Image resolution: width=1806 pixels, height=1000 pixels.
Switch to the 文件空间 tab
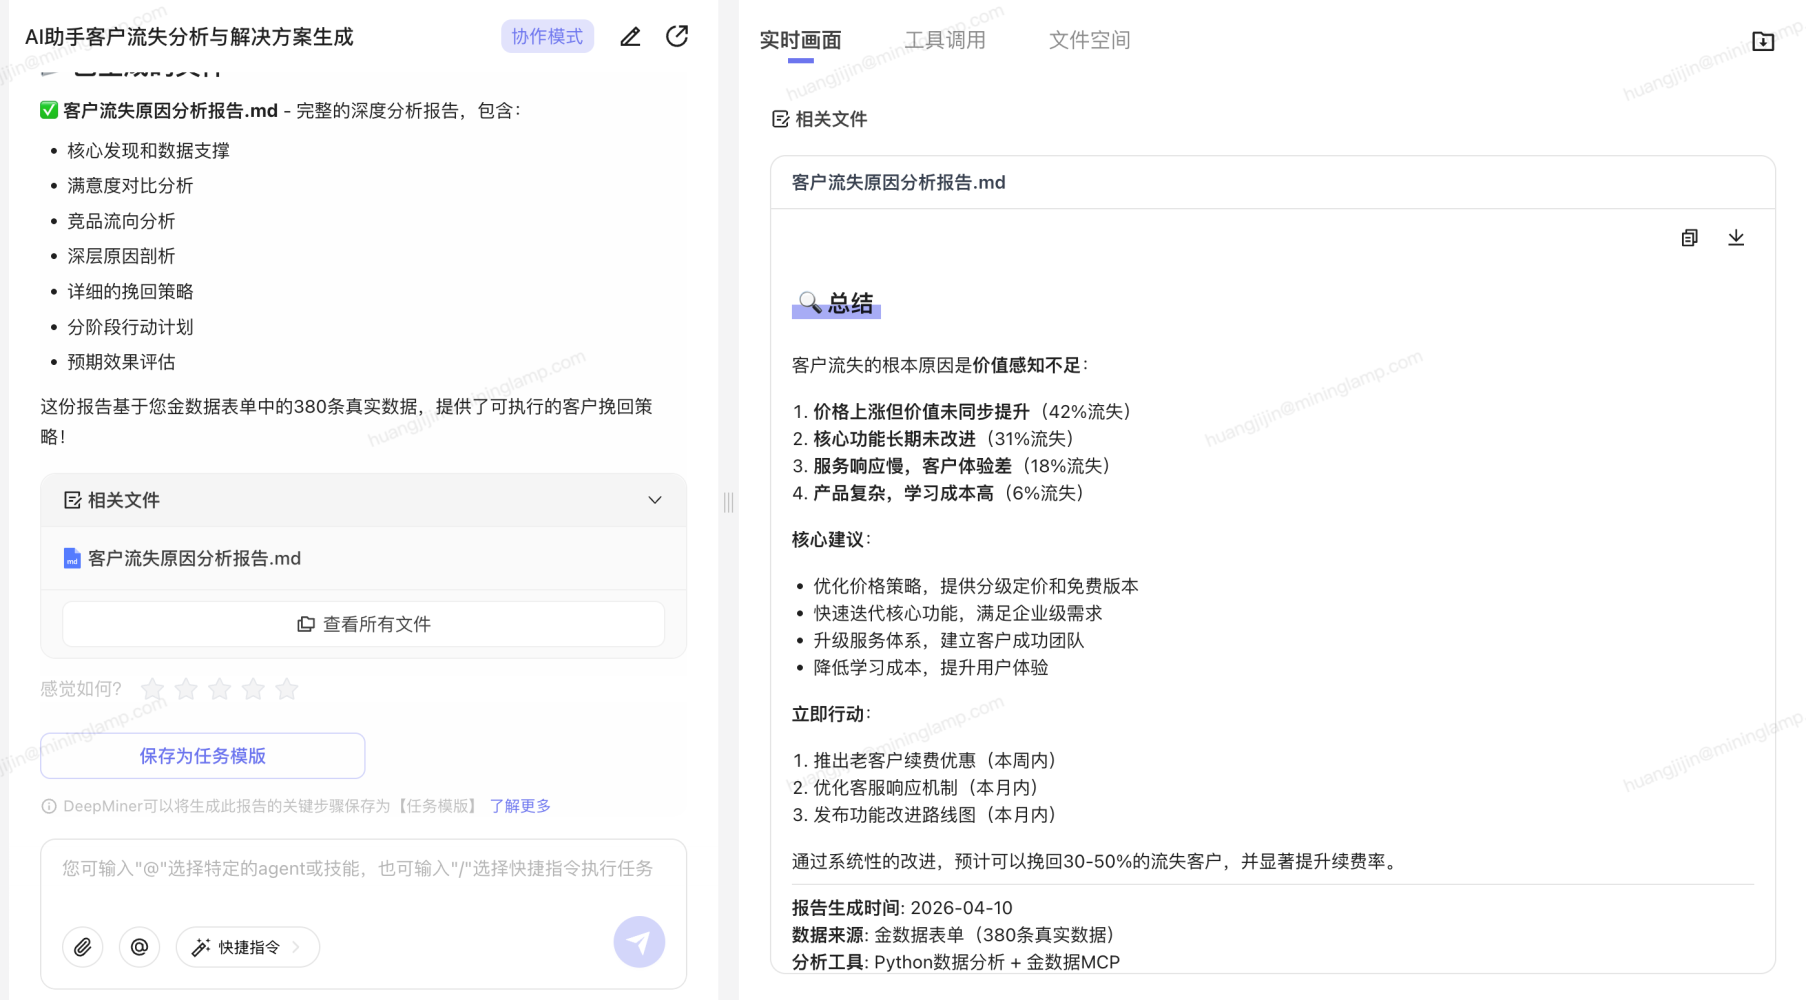click(1089, 40)
